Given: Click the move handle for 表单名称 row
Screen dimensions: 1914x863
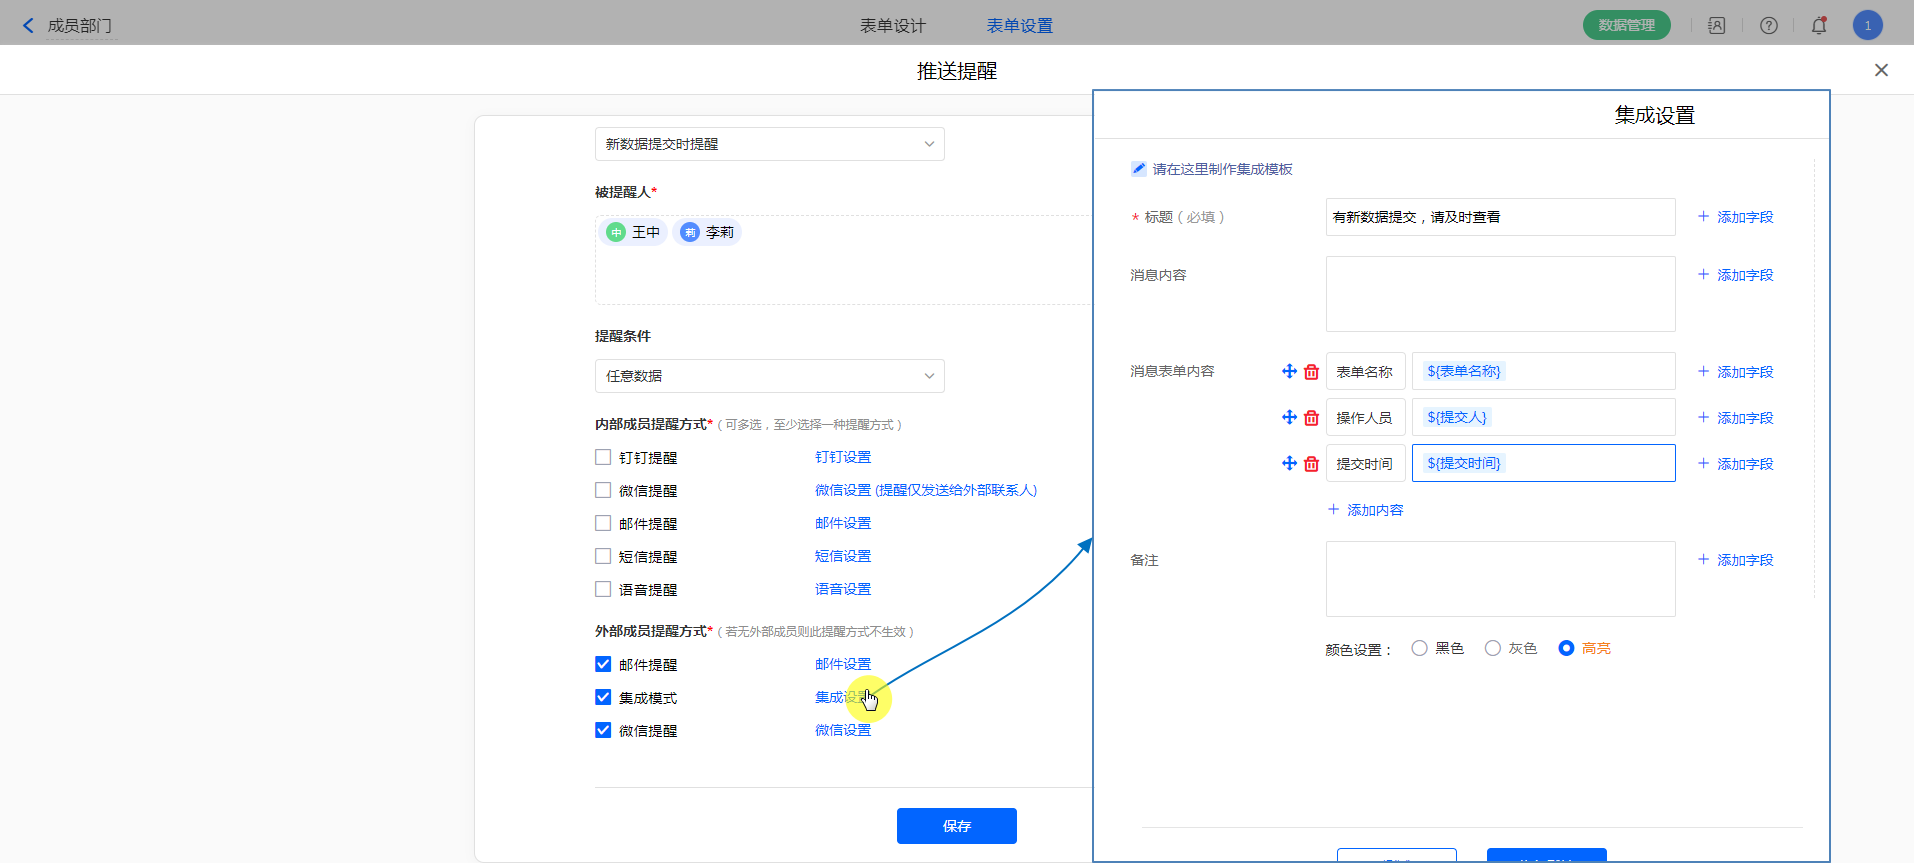Looking at the screenshot, I should click(x=1289, y=372).
